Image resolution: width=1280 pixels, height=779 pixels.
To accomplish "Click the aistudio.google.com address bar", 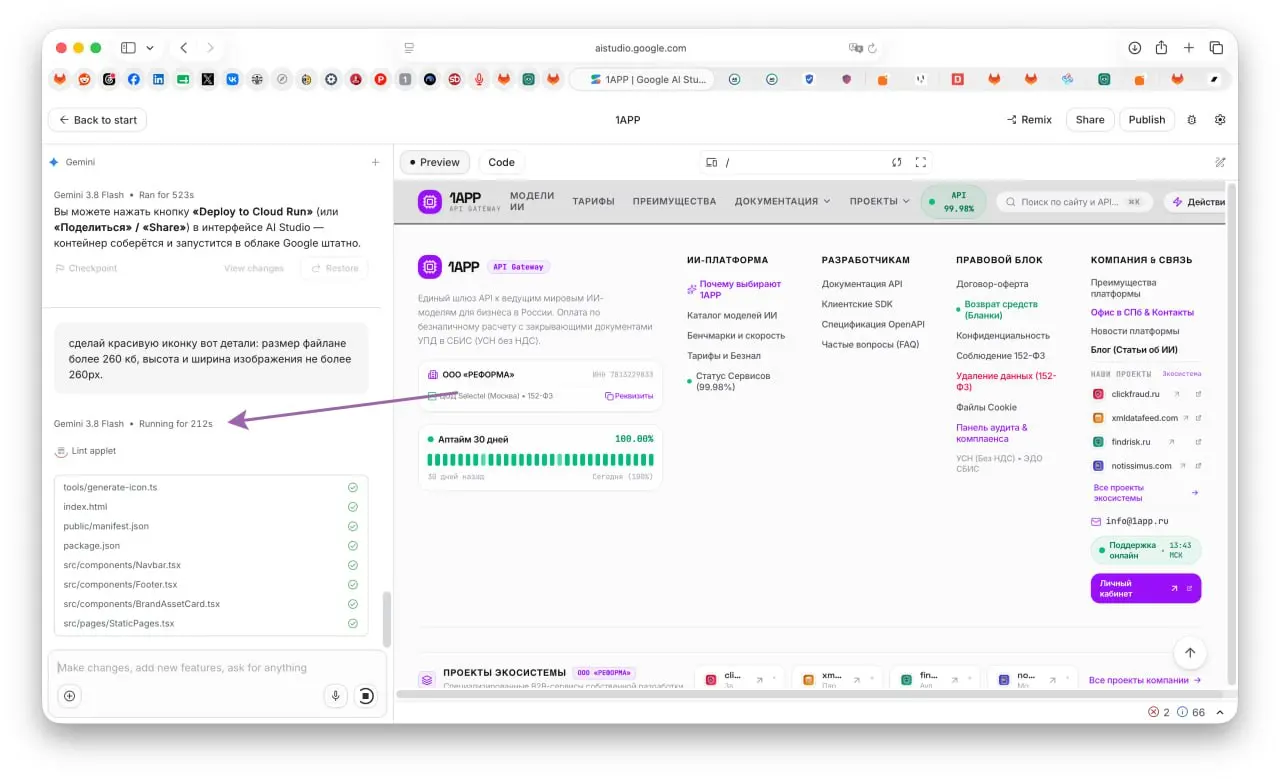I will pyautogui.click(x=640, y=48).
